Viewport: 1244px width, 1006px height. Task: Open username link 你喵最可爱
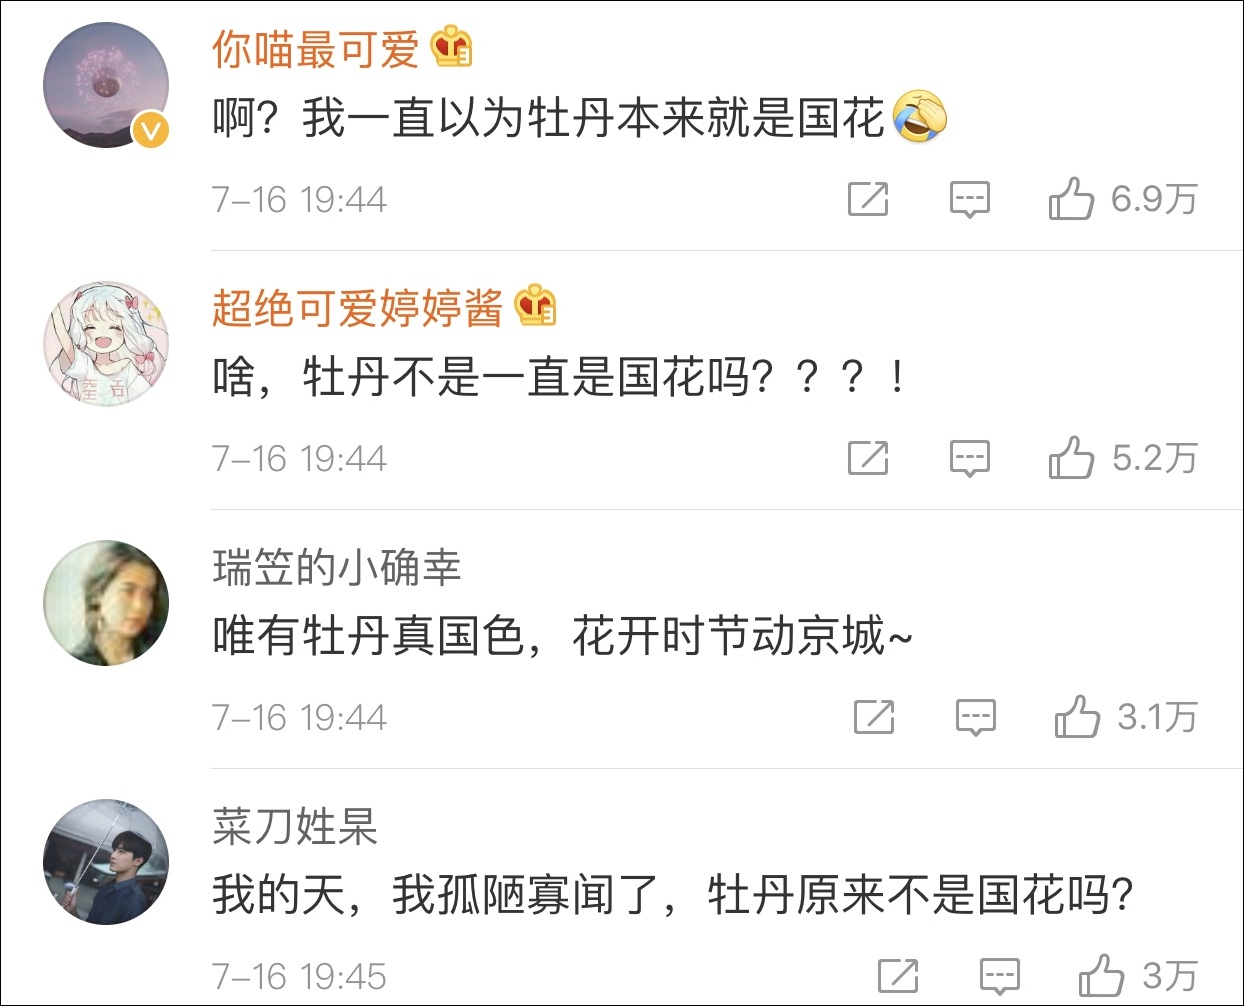(315, 49)
